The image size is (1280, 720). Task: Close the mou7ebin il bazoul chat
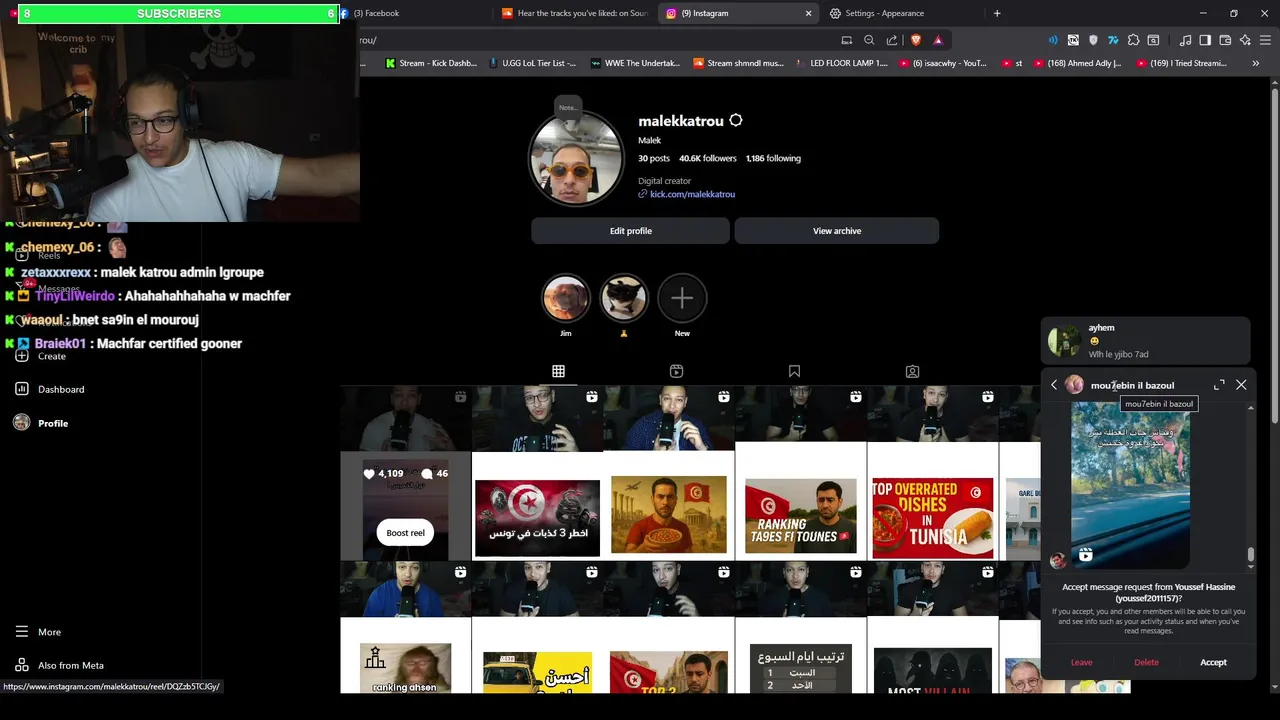pos(1241,385)
